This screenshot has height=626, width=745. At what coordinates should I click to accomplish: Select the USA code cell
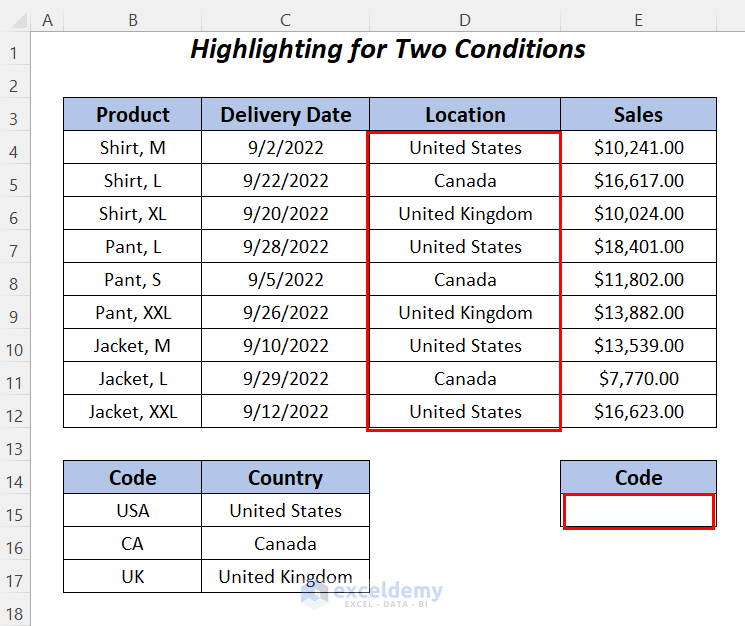pos(132,511)
